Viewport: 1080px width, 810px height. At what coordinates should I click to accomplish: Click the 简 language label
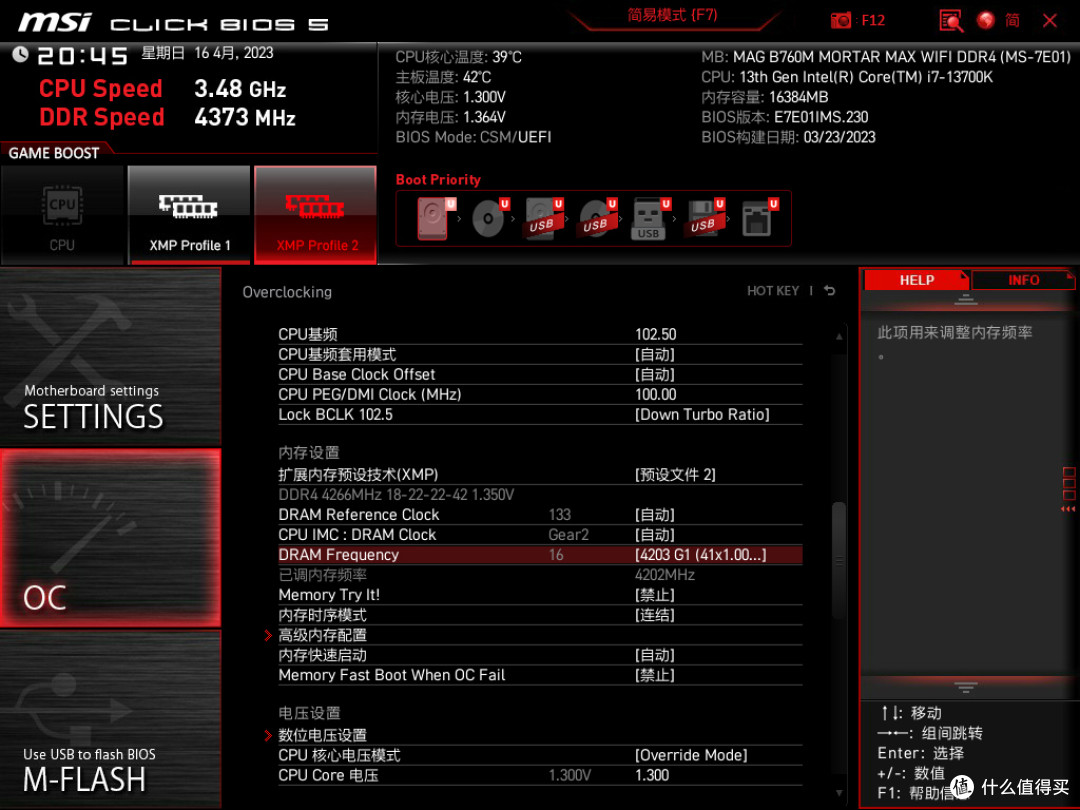click(1012, 20)
